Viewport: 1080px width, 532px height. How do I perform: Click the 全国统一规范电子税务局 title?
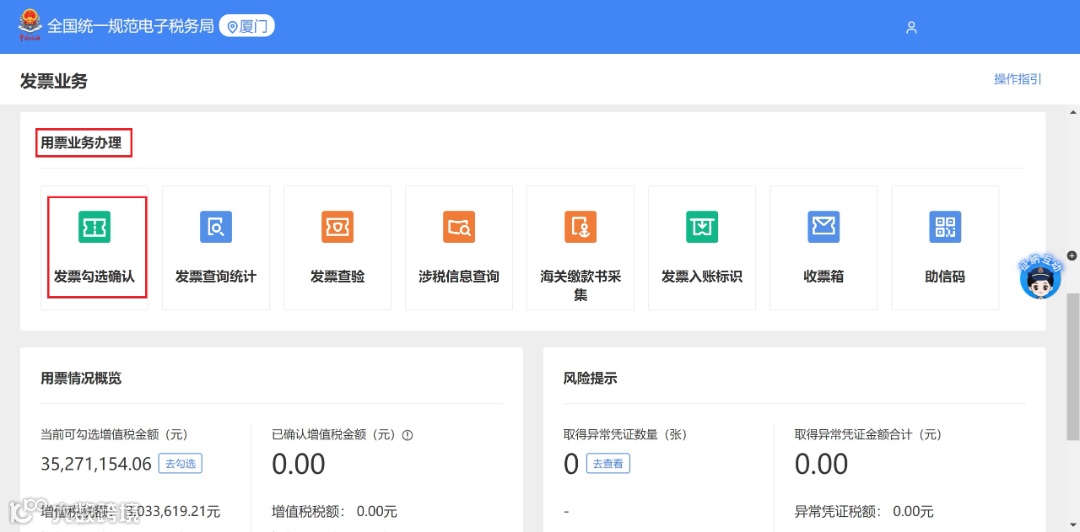[x=130, y=27]
